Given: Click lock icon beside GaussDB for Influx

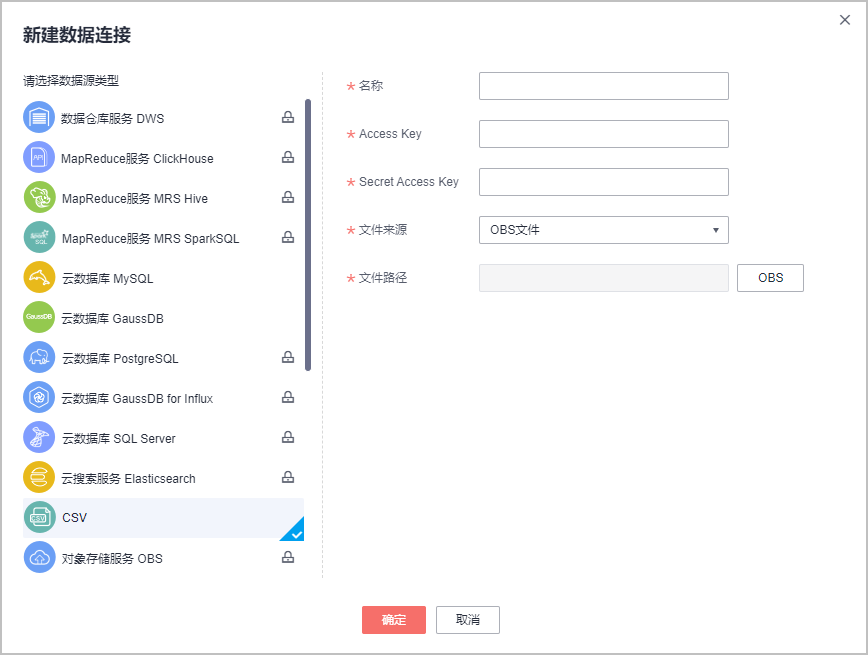Looking at the screenshot, I should pyautogui.click(x=288, y=397).
